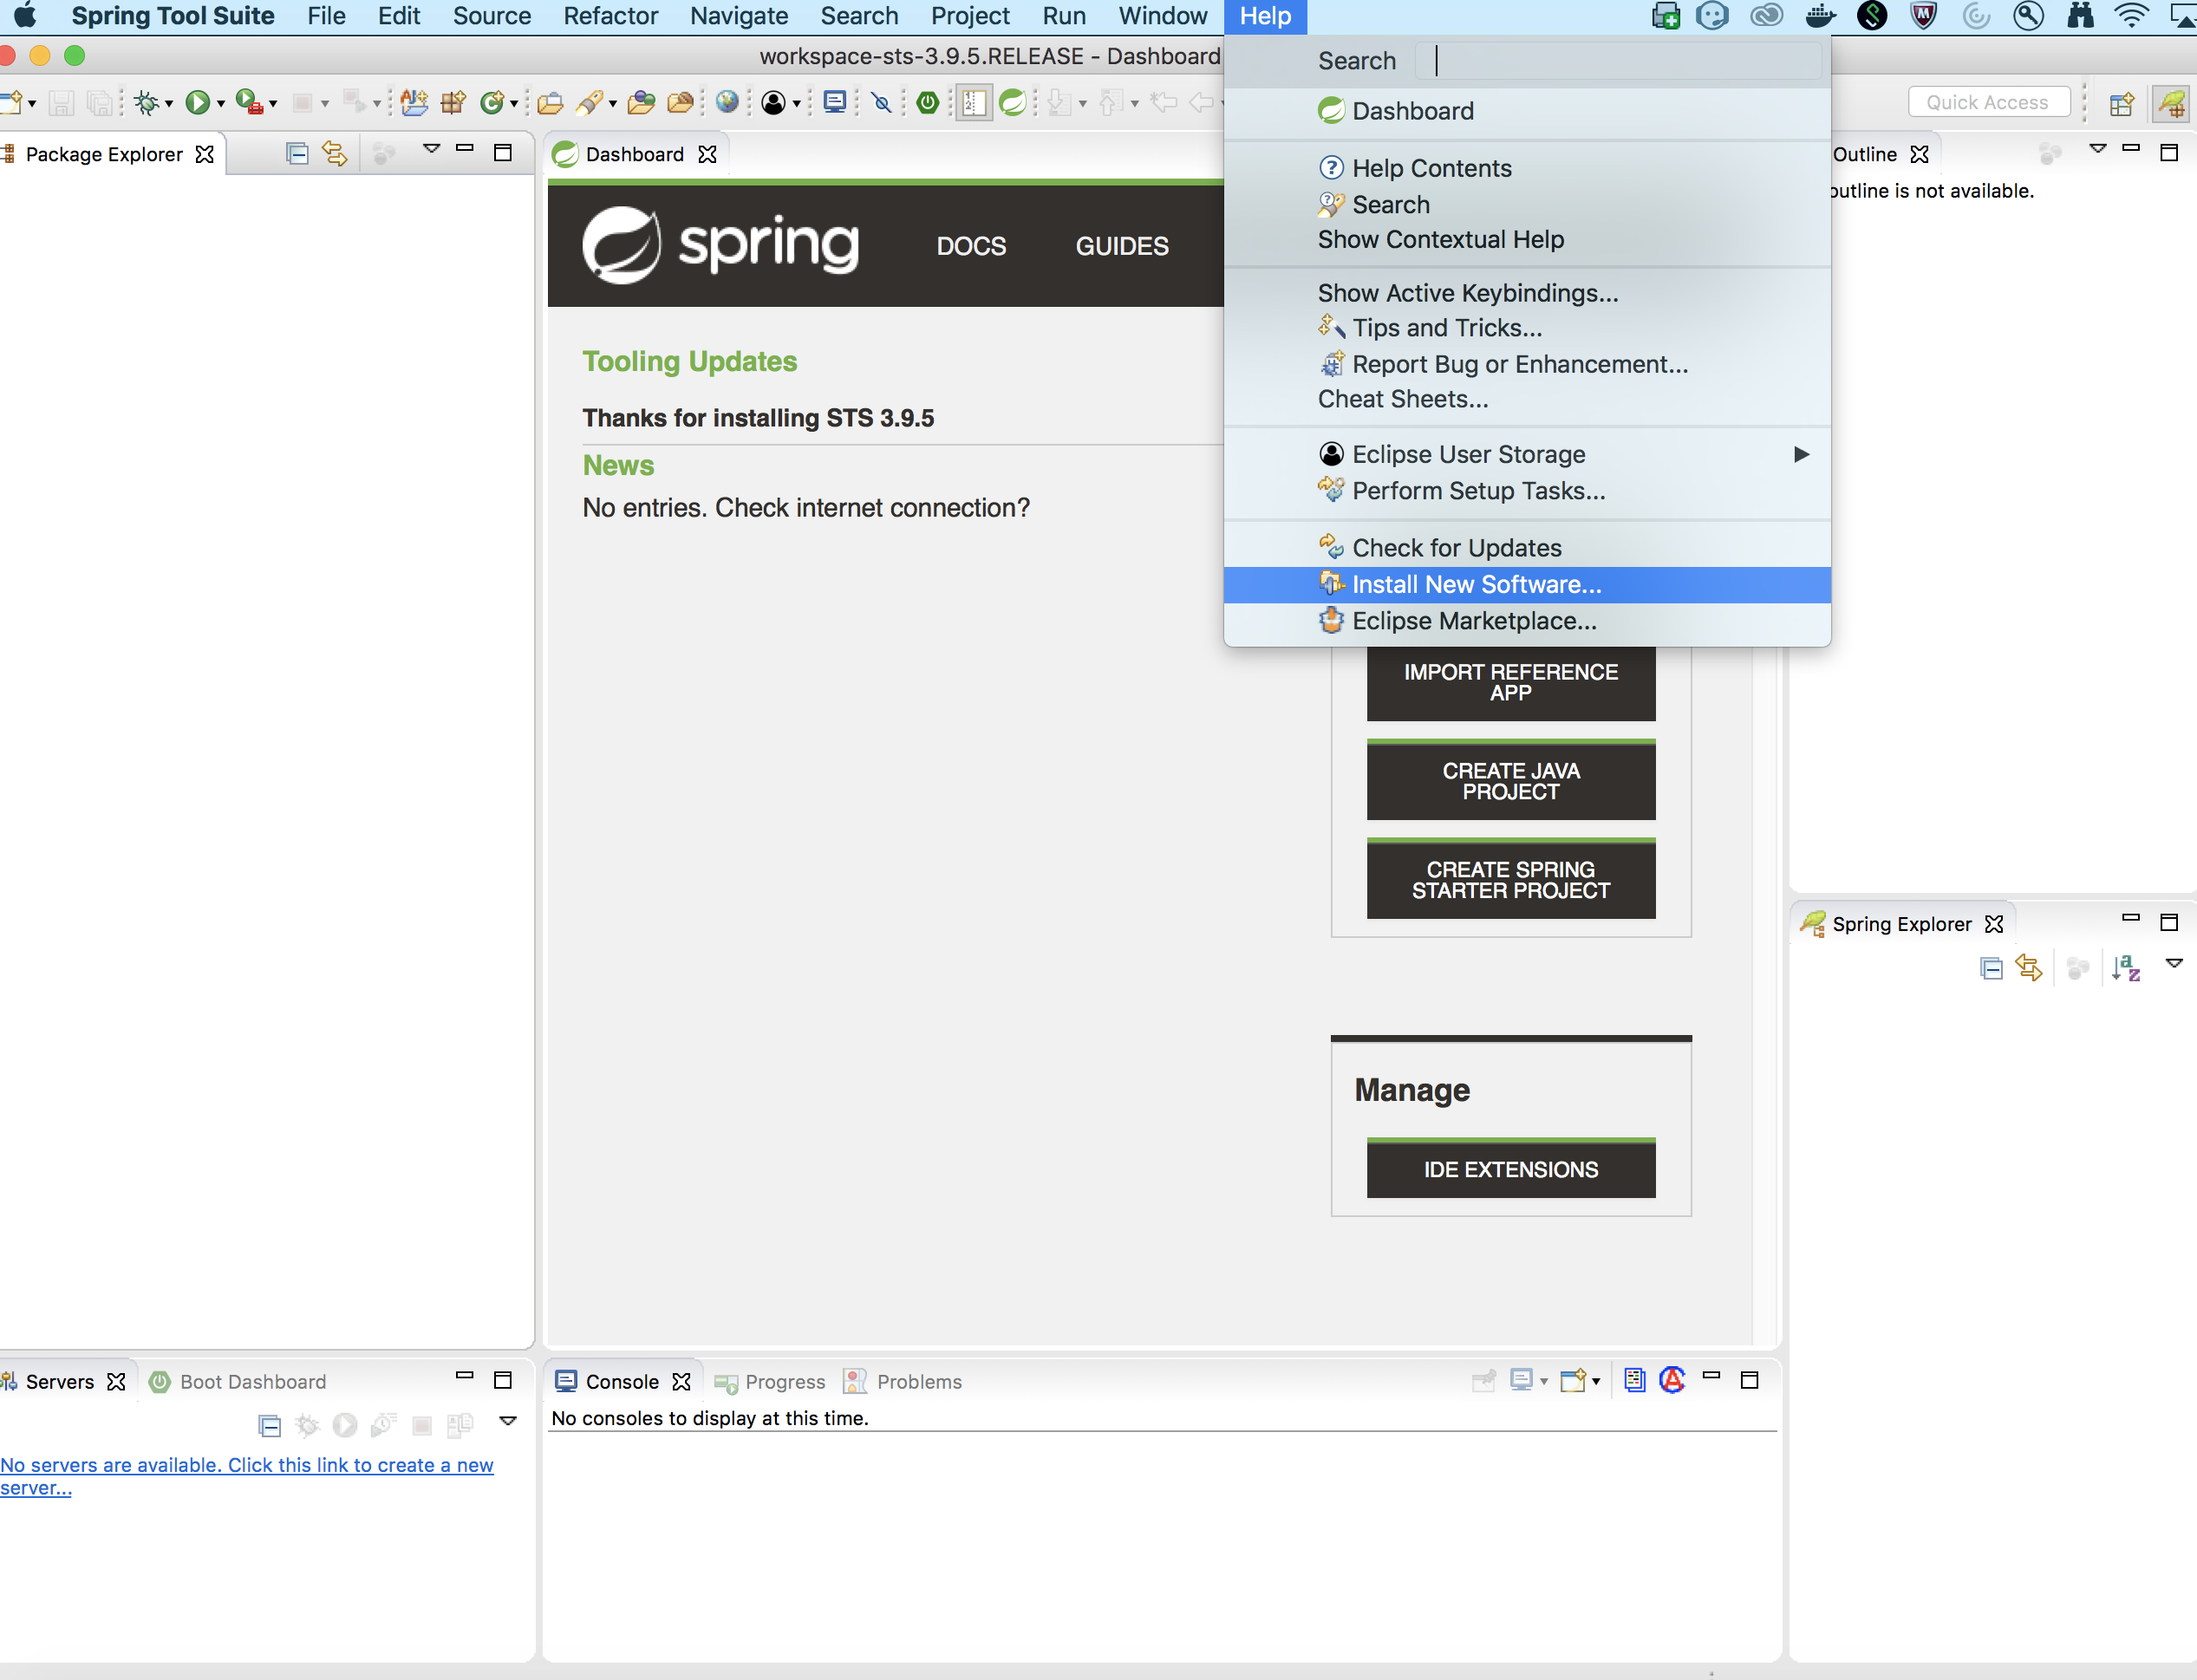The width and height of the screenshot is (2197, 1680).
Task: Select Install New Software in Help menu
Action: [x=1527, y=585]
